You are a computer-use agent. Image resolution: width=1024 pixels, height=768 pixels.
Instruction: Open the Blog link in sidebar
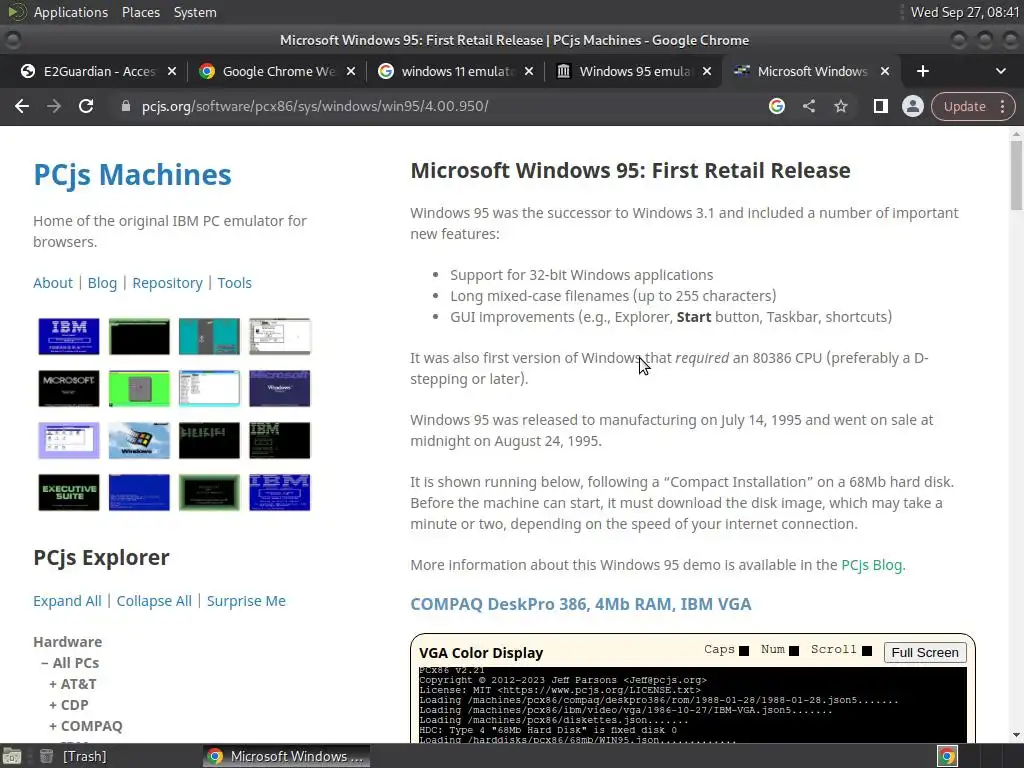(x=103, y=283)
